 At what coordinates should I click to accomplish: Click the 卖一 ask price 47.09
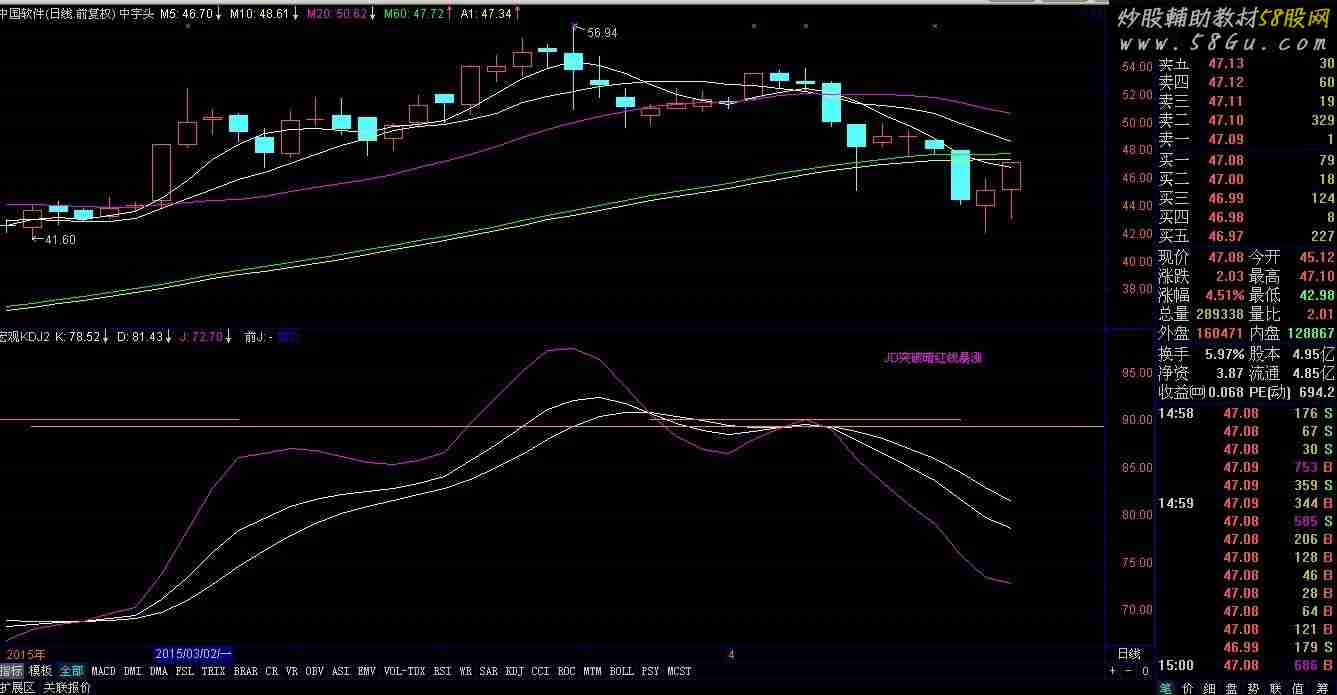[1226, 139]
